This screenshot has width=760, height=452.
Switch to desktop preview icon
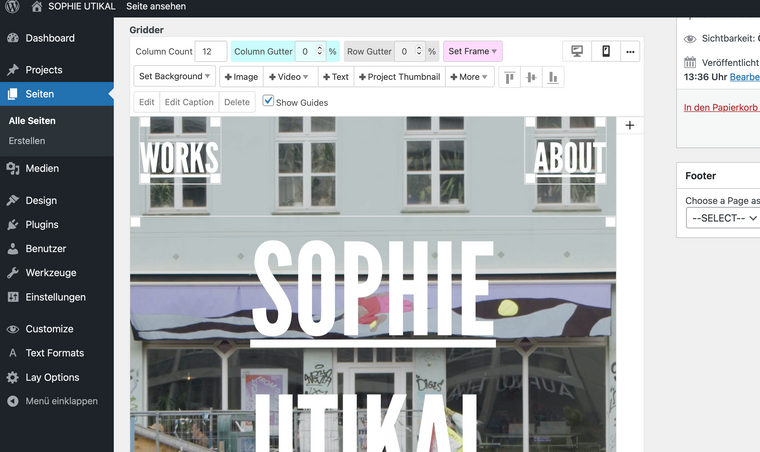point(577,51)
